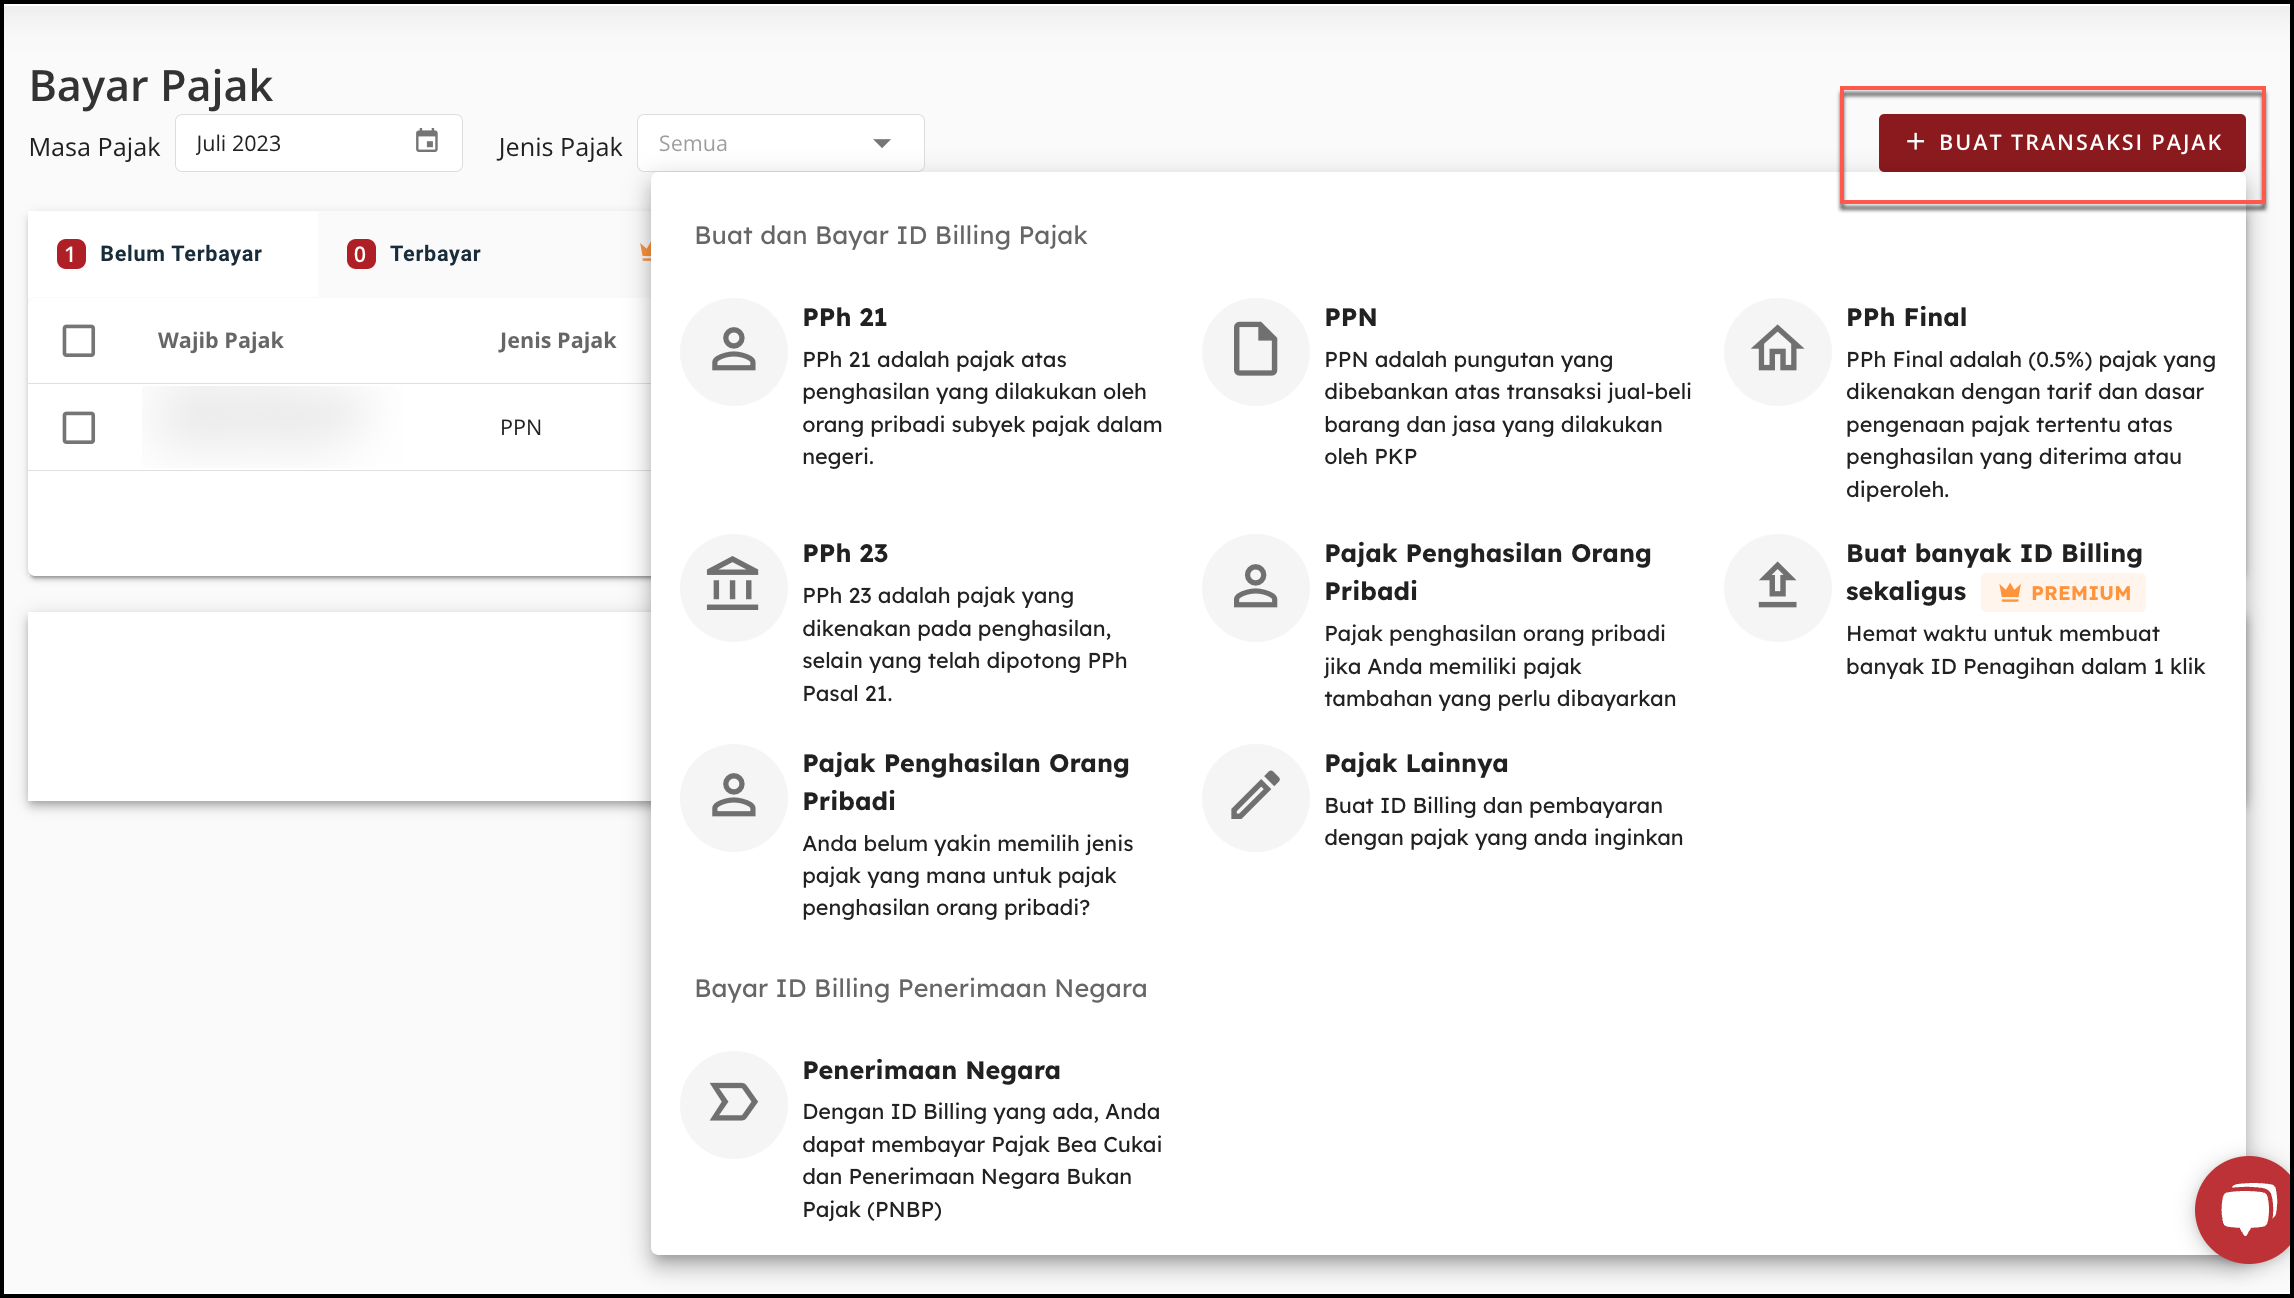Image resolution: width=2294 pixels, height=1298 pixels.
Task: Select the PPh 23 title in menu
Action: coord(845,553)
